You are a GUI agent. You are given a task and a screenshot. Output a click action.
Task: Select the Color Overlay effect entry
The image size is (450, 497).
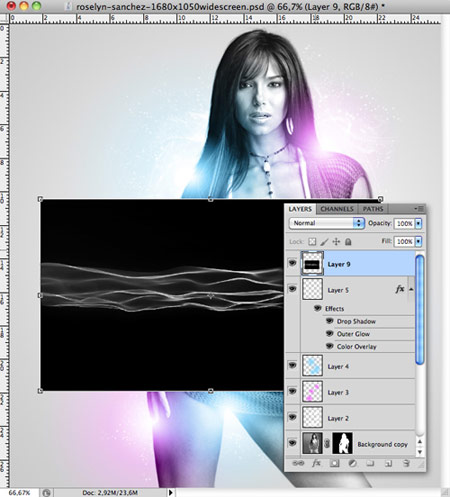[356, 347]
